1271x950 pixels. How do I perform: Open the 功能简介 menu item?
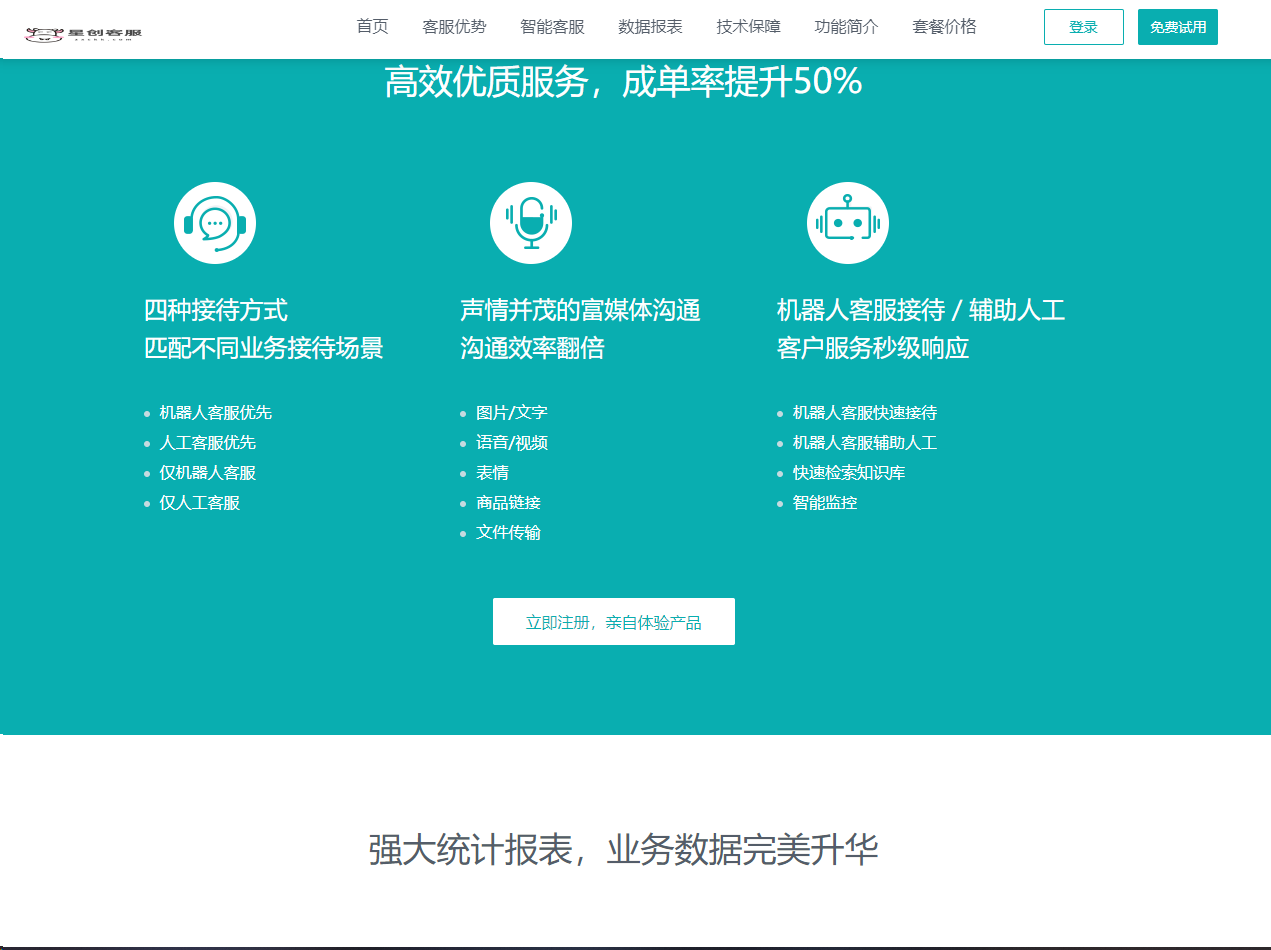click(846, 27)
